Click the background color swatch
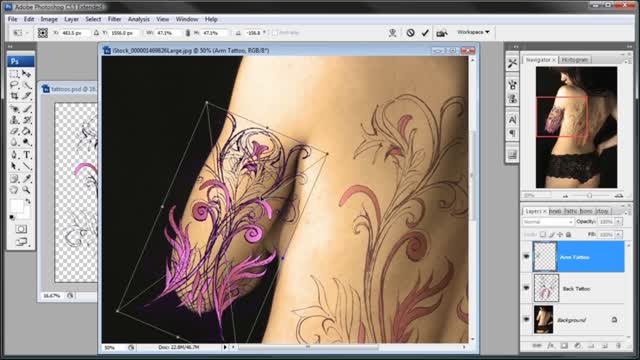640x360 pixels. (x=27, y=212)
